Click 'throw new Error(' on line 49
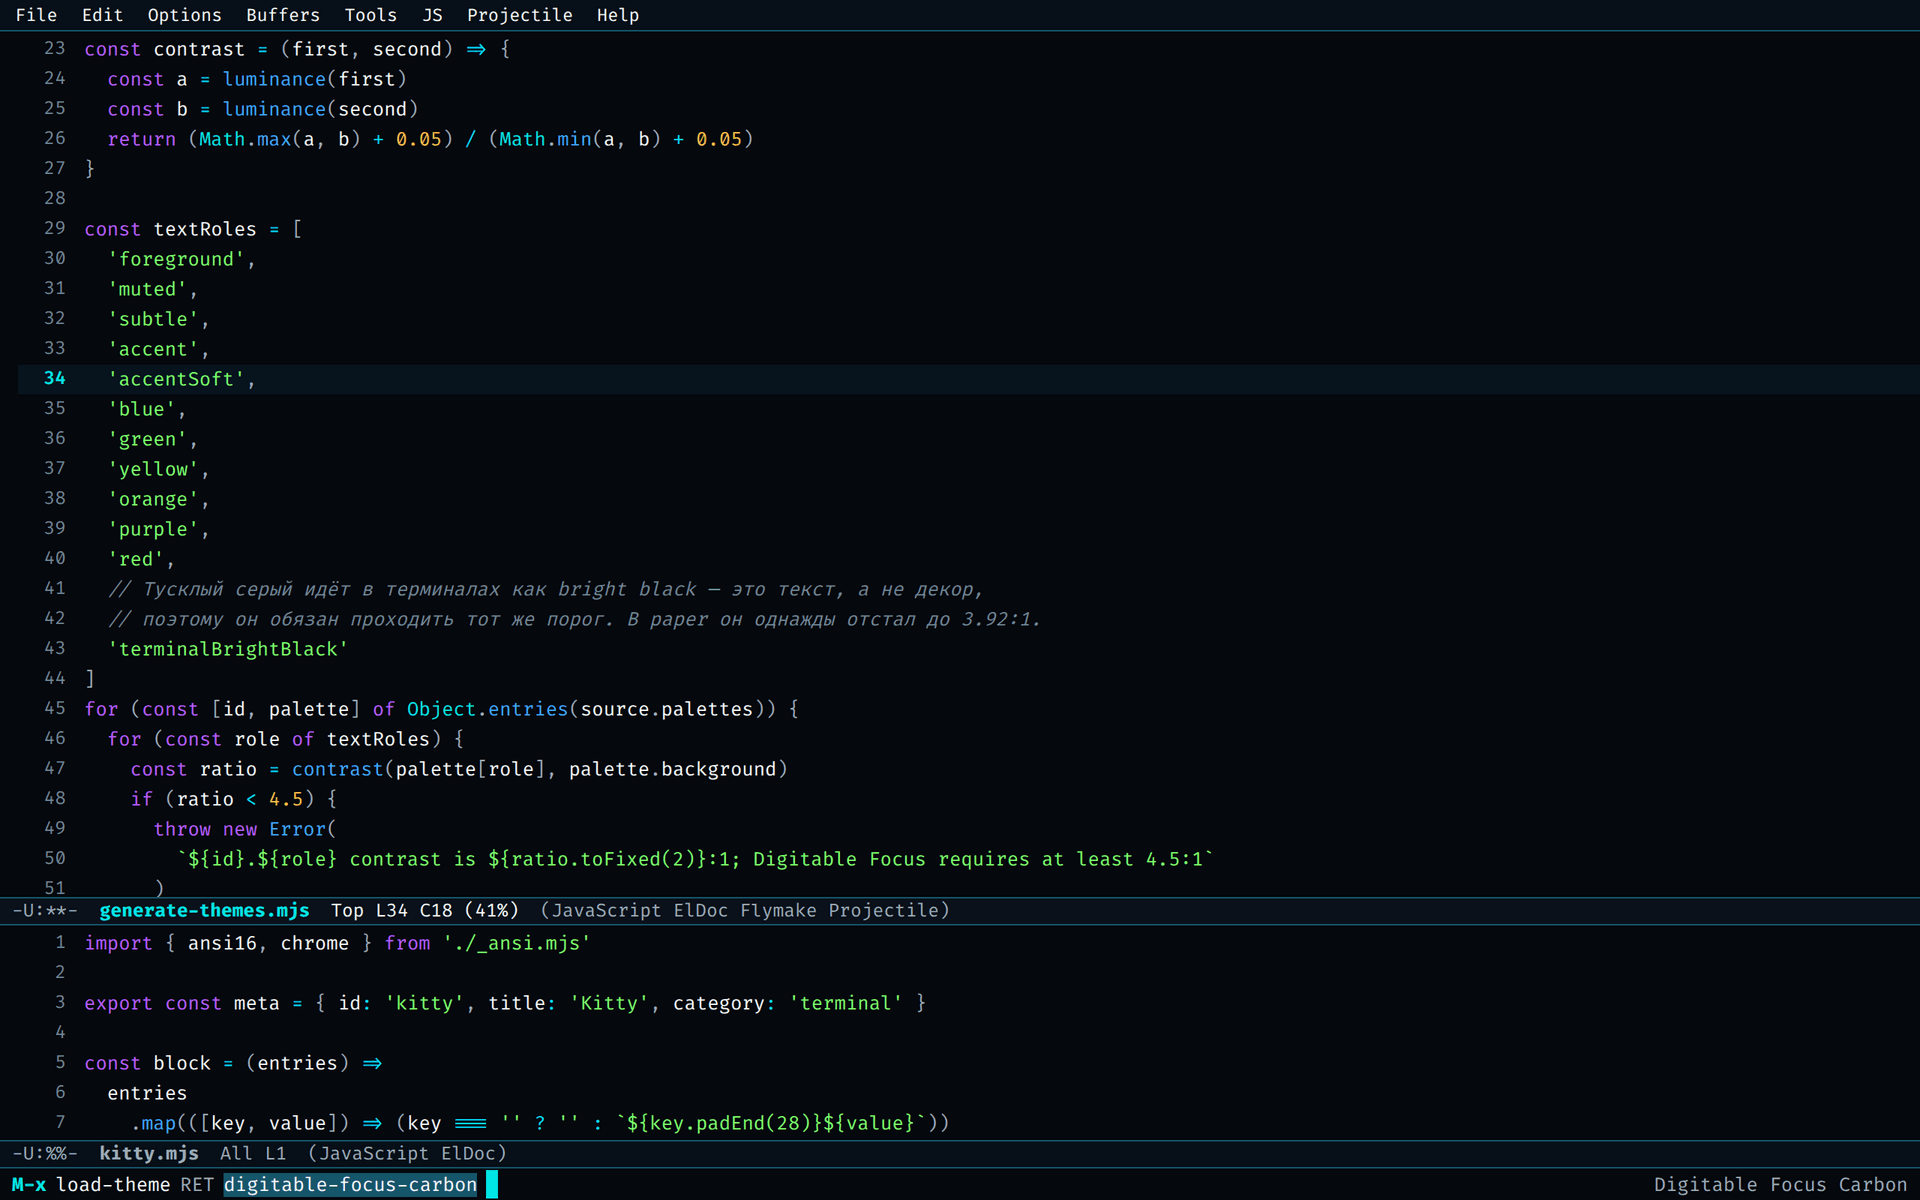Viewport: 1920px width, 1200px height. click(x=245, y=829)
